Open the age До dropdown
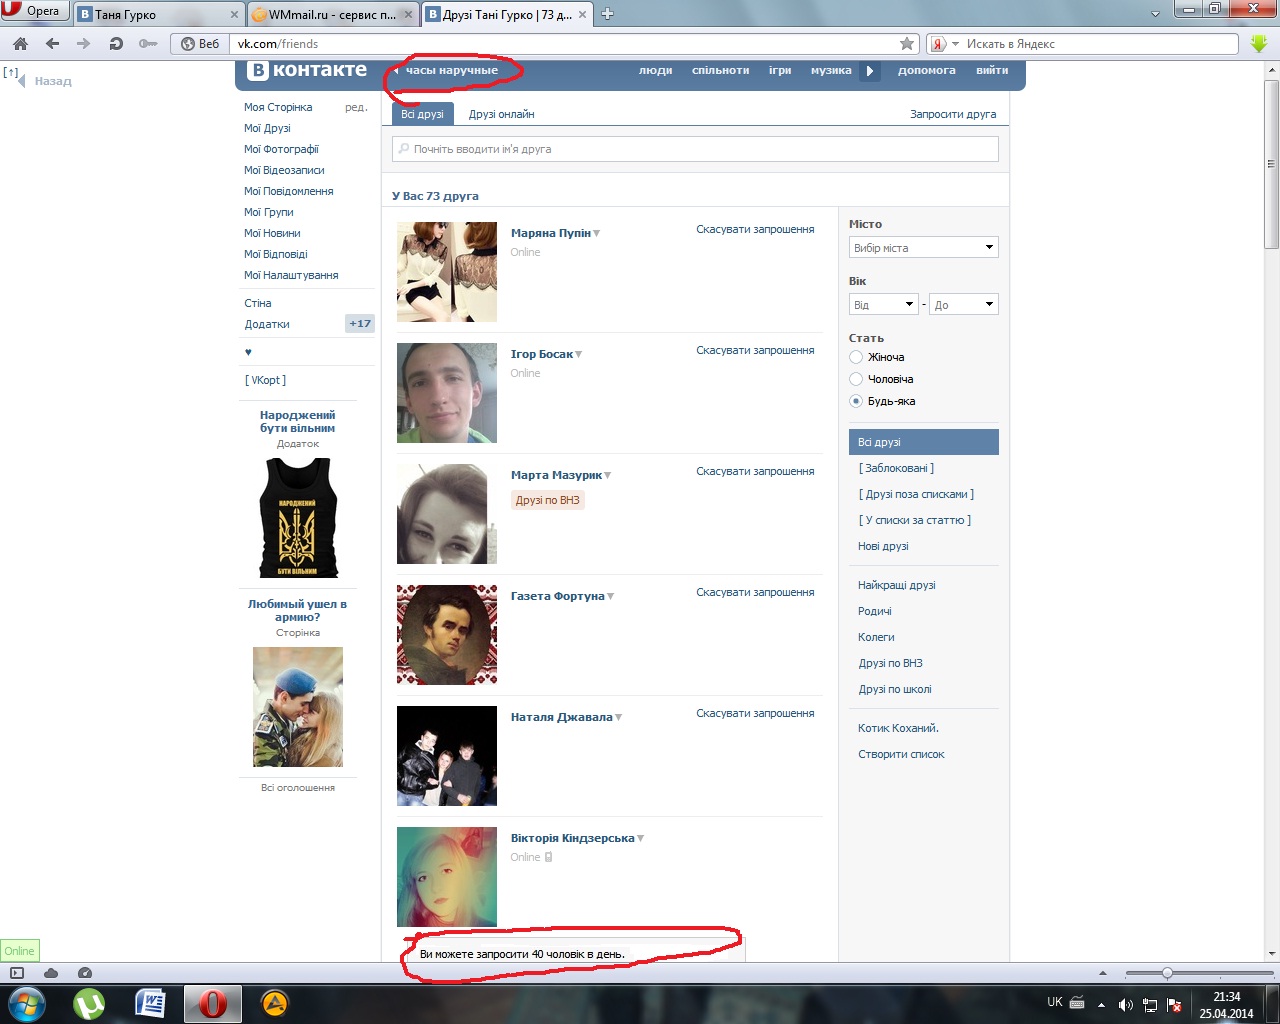This screenshot has height=1024, width=1280. [964, 305]
